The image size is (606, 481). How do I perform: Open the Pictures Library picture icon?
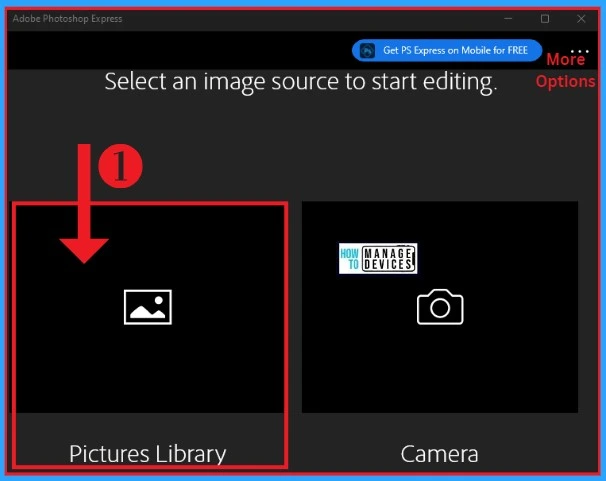(x=148, y=307)
